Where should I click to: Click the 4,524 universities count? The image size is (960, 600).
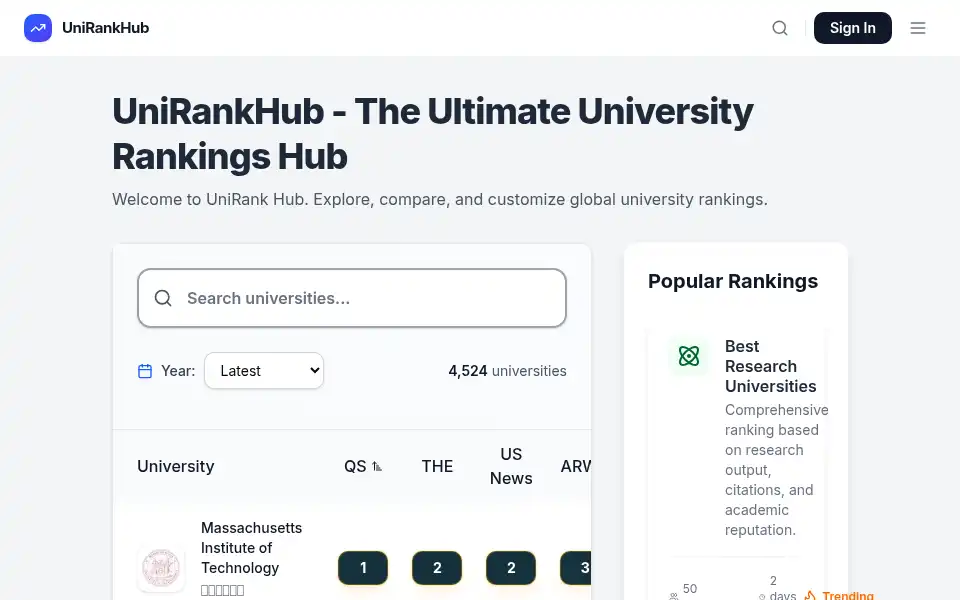(x=507, y=371)
